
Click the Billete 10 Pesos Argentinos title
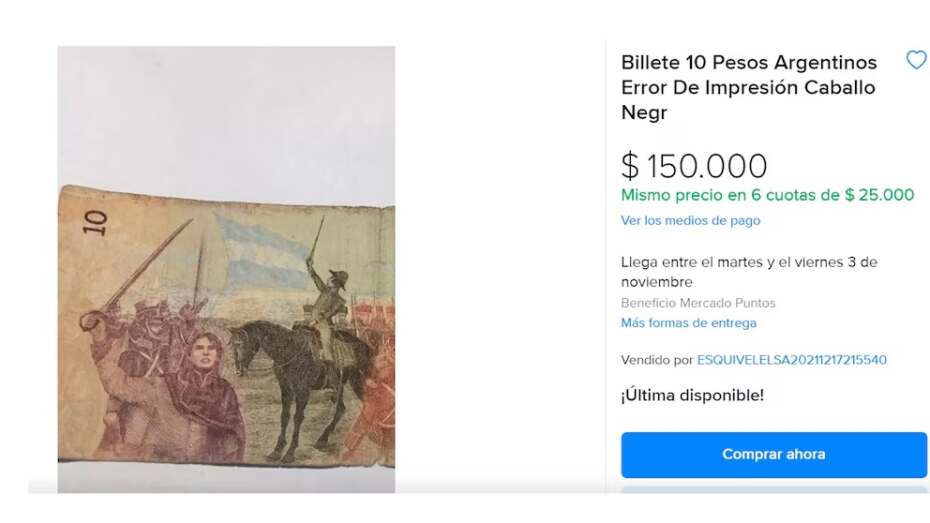click(749, 62)
